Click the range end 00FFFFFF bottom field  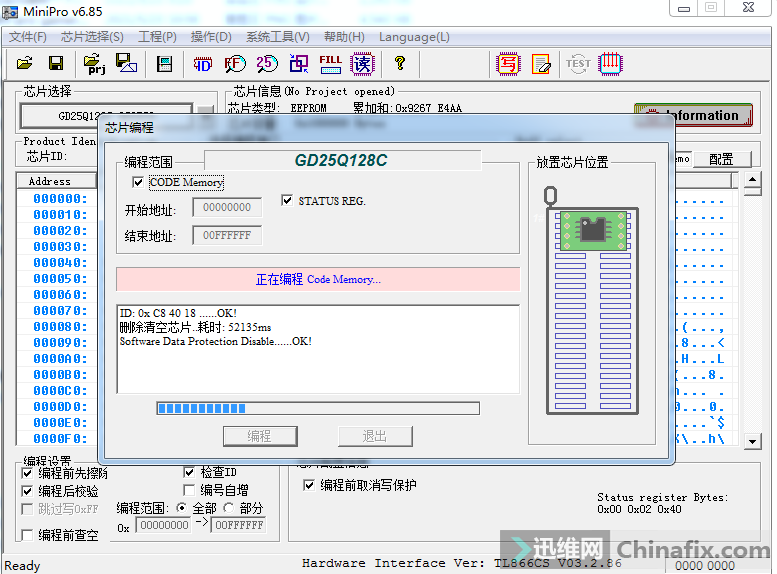point(239,525)
